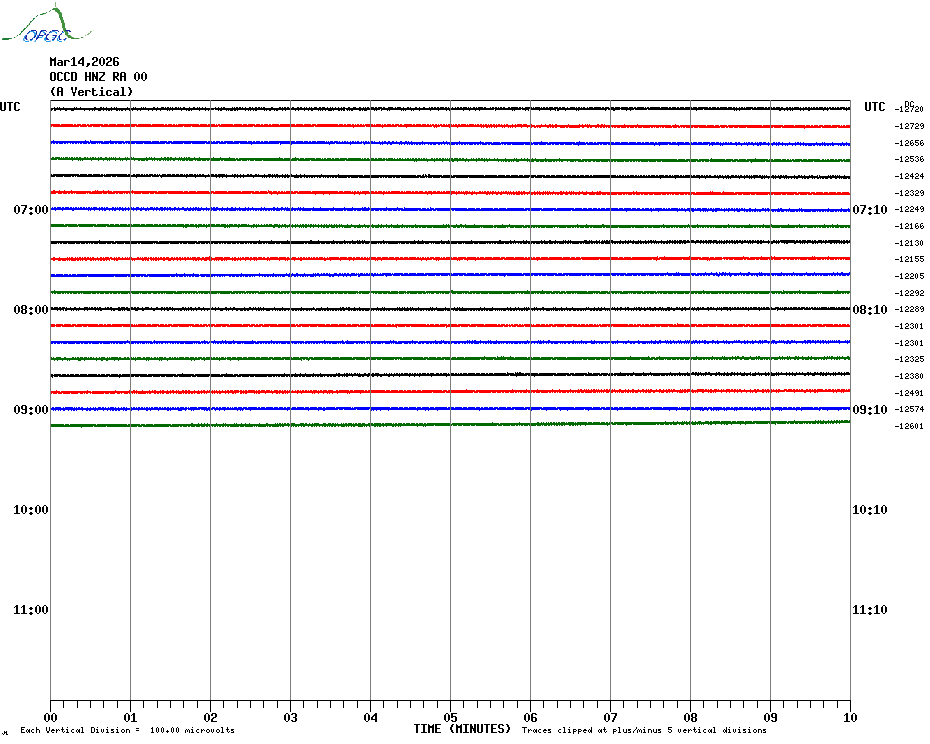Image resolution: width=930 pixels, height=744 pixels.
Task: Click the green and blue logo at top-left
Action: pos(36,26)
